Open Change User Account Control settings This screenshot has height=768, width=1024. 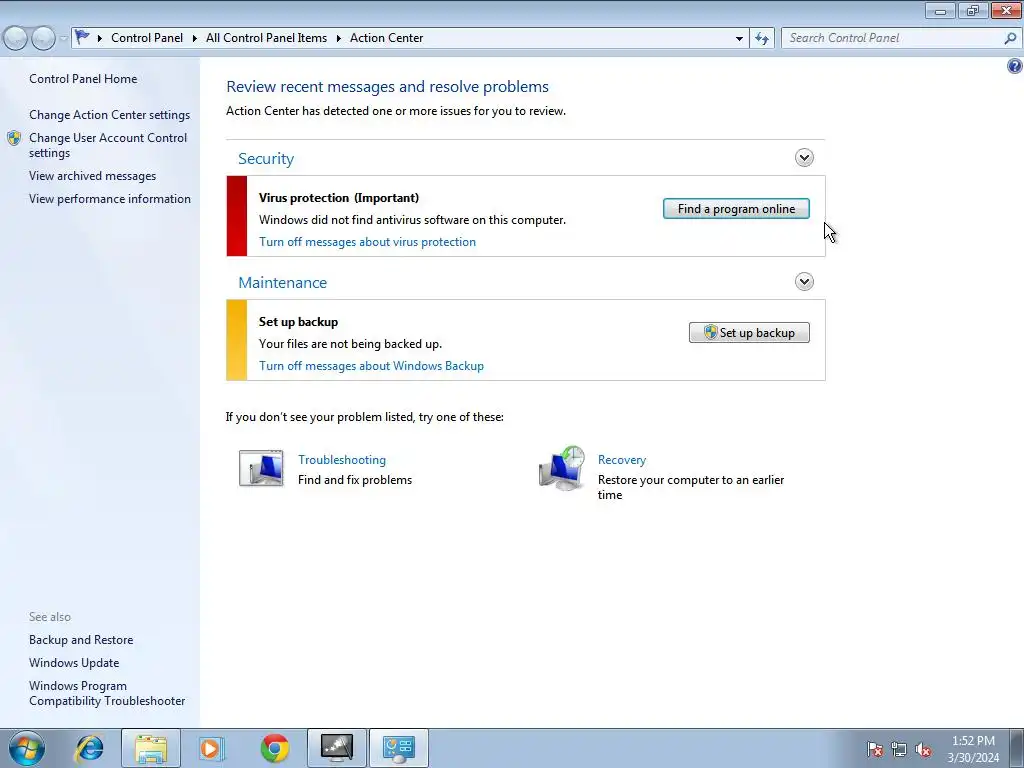[x=108, y=145]
